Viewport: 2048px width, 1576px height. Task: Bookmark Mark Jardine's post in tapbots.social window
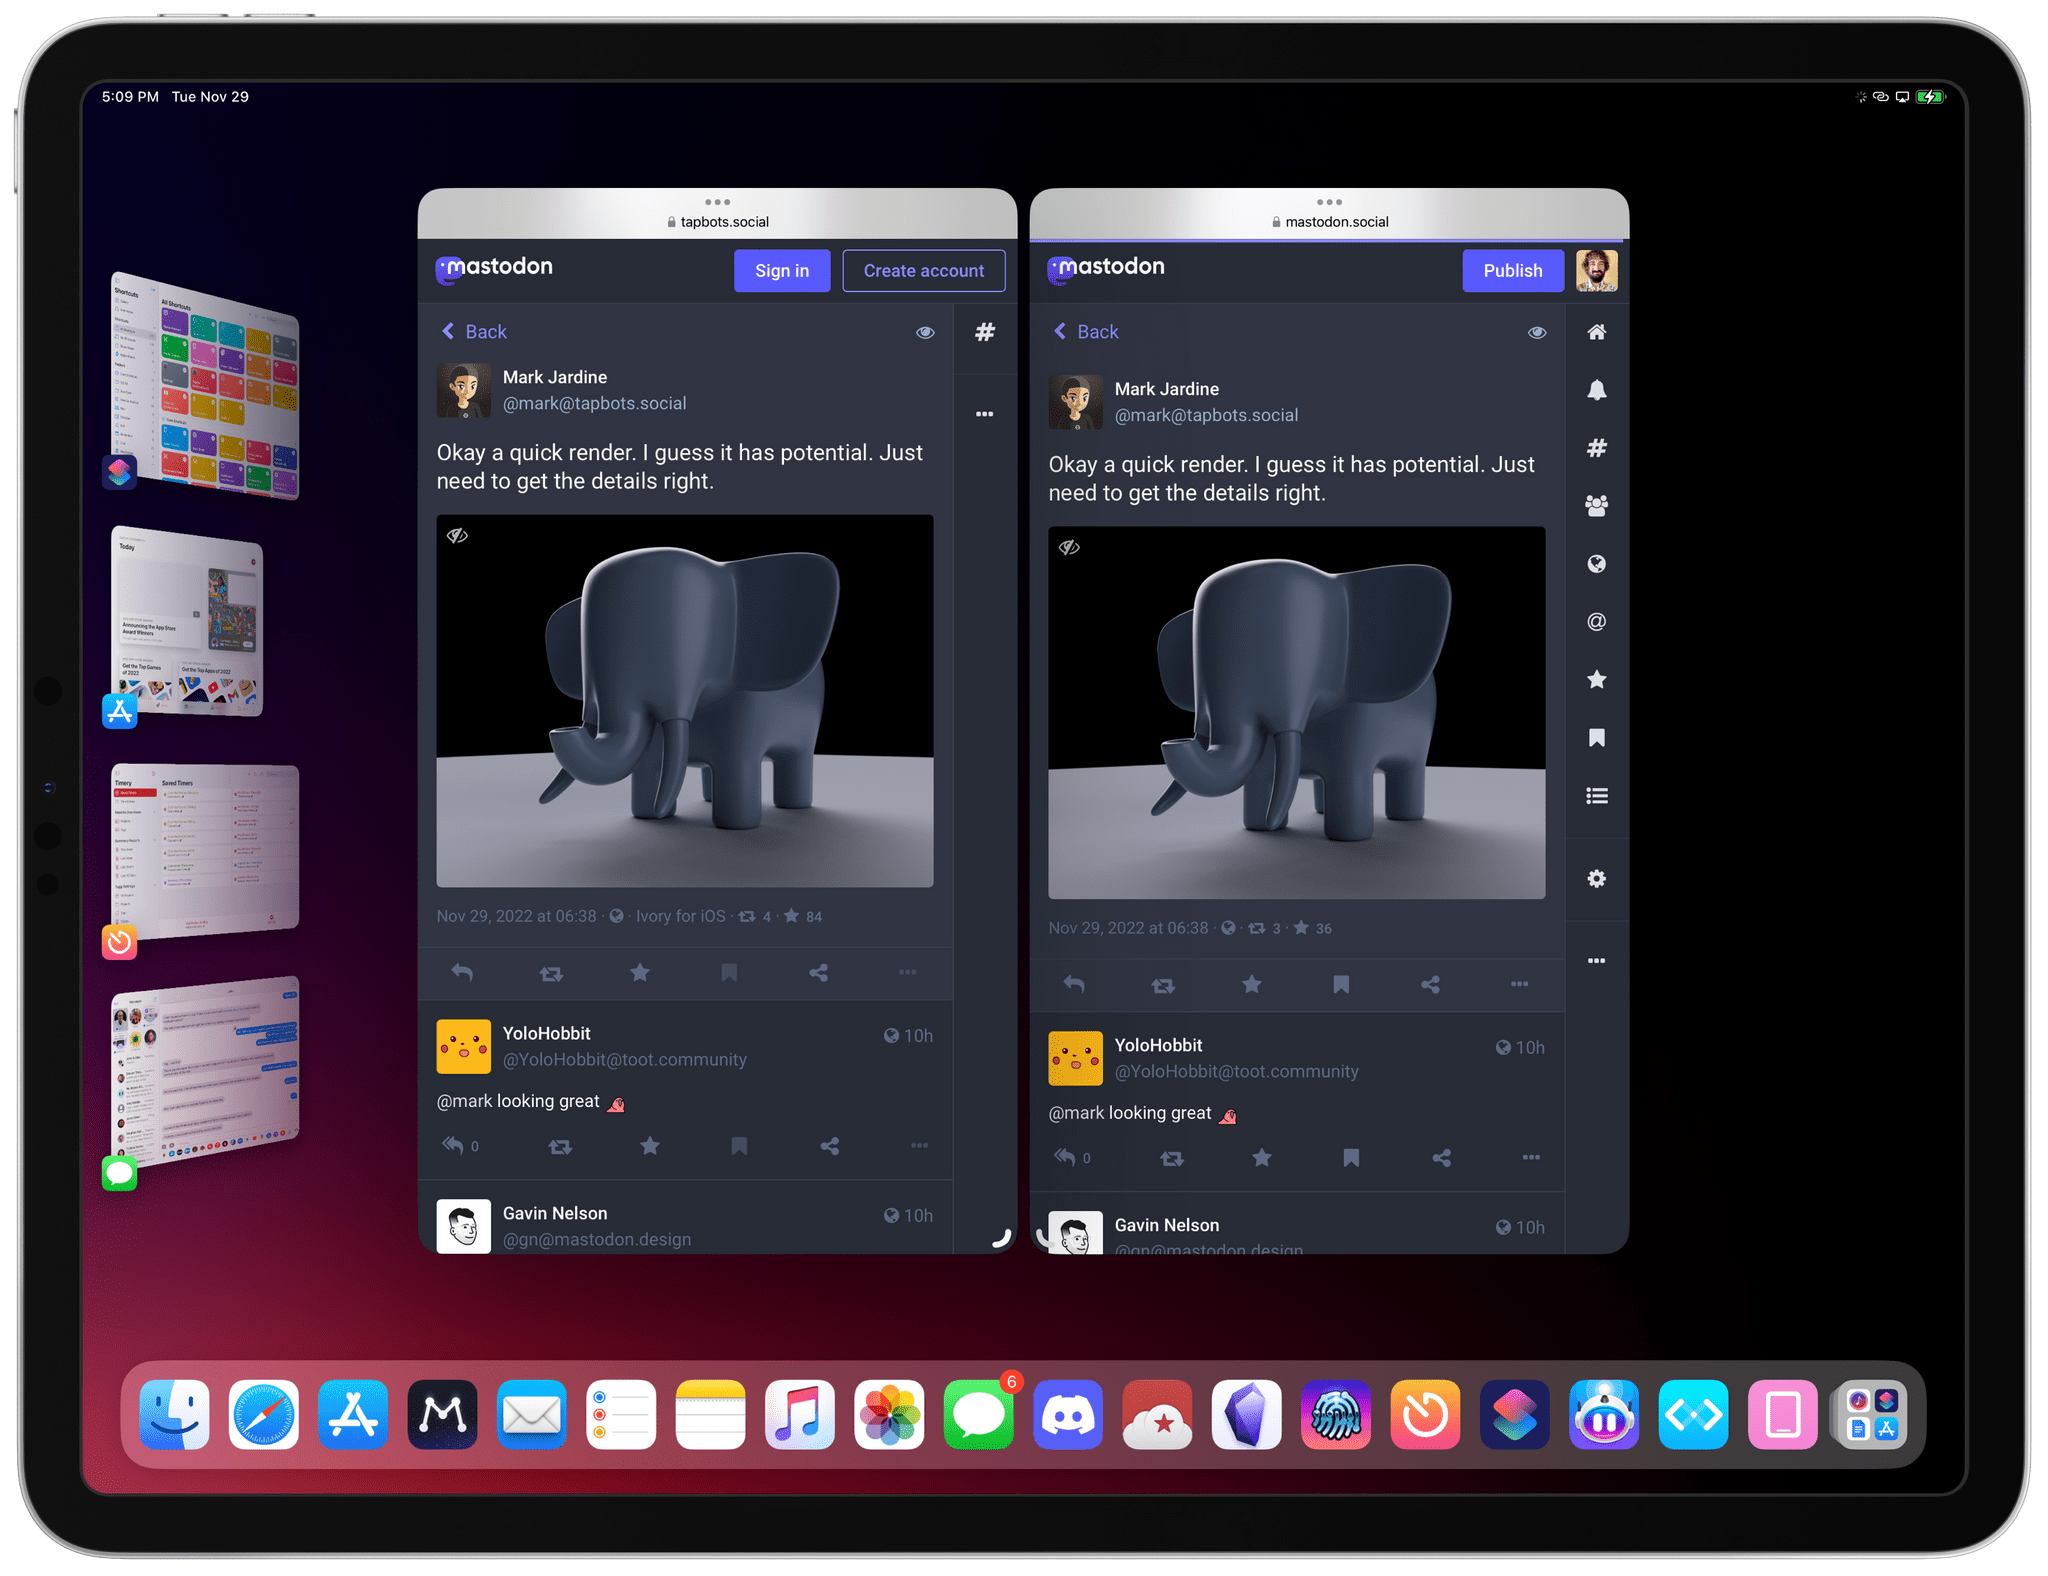[x=729, y=972]
